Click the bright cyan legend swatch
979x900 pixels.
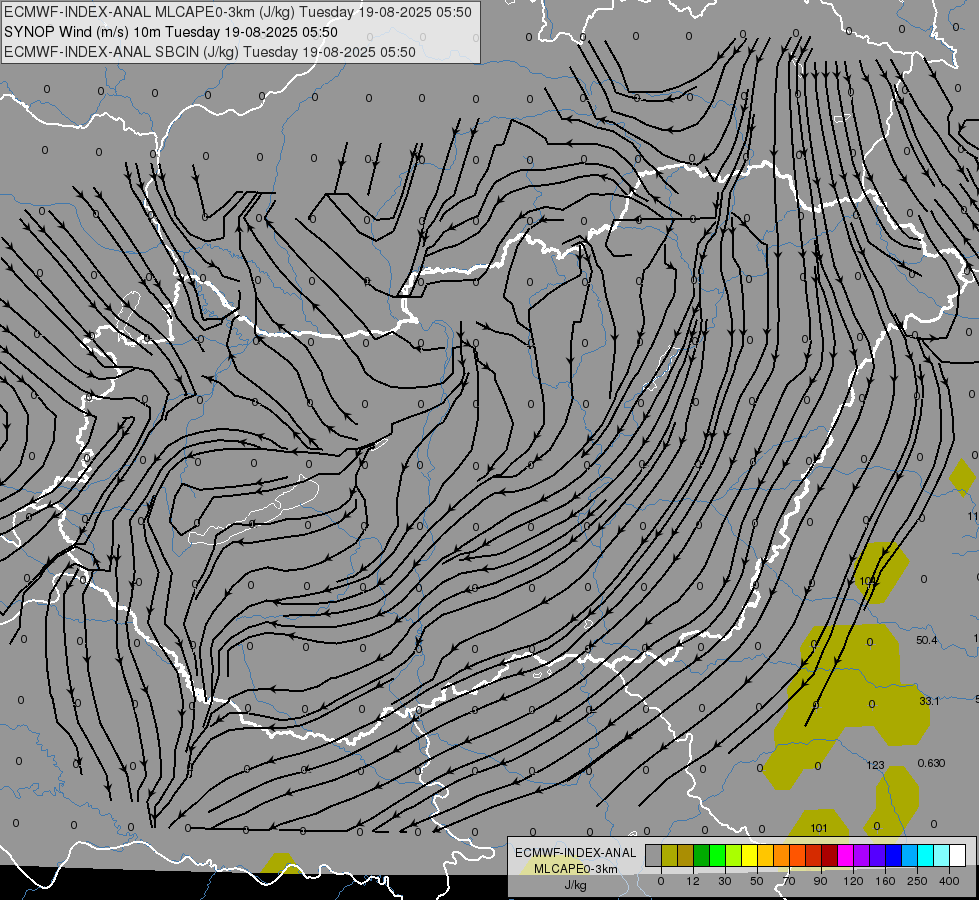coord(926,855)
